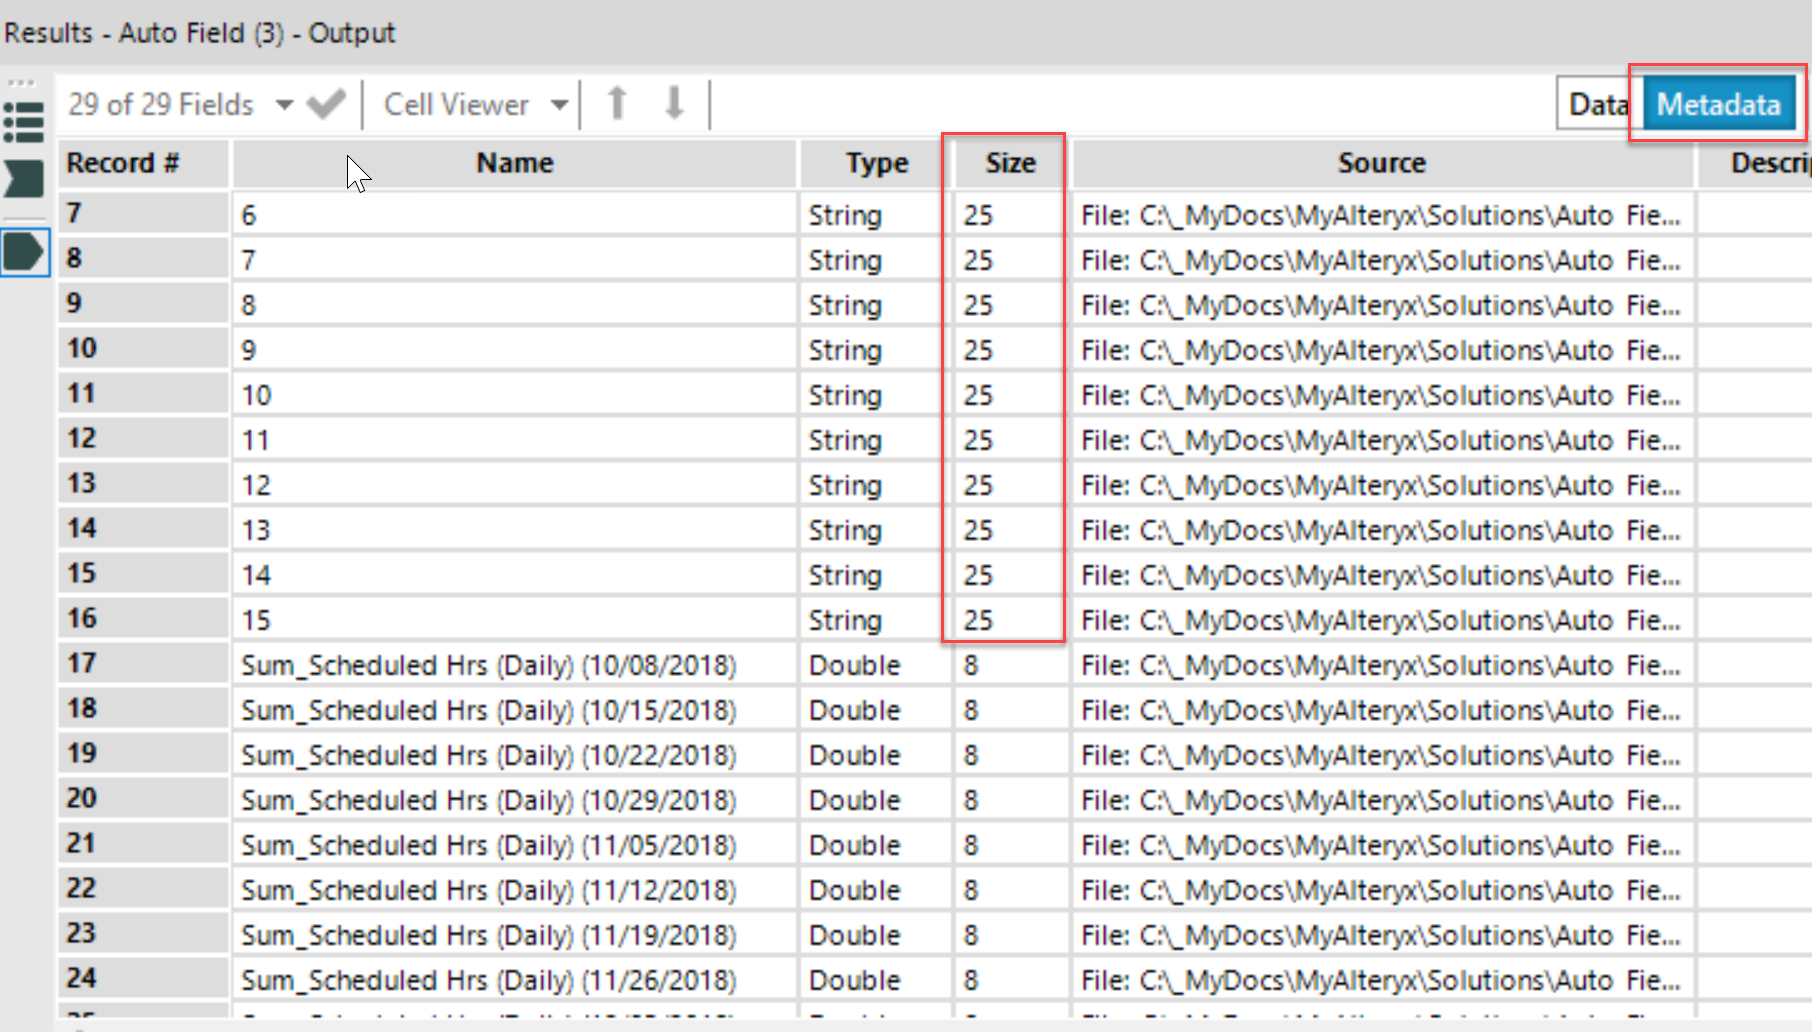This screenshot has height=1032, width=1812.
Task: Click the down arrow to jump to last record
Action: click(673, 103)
